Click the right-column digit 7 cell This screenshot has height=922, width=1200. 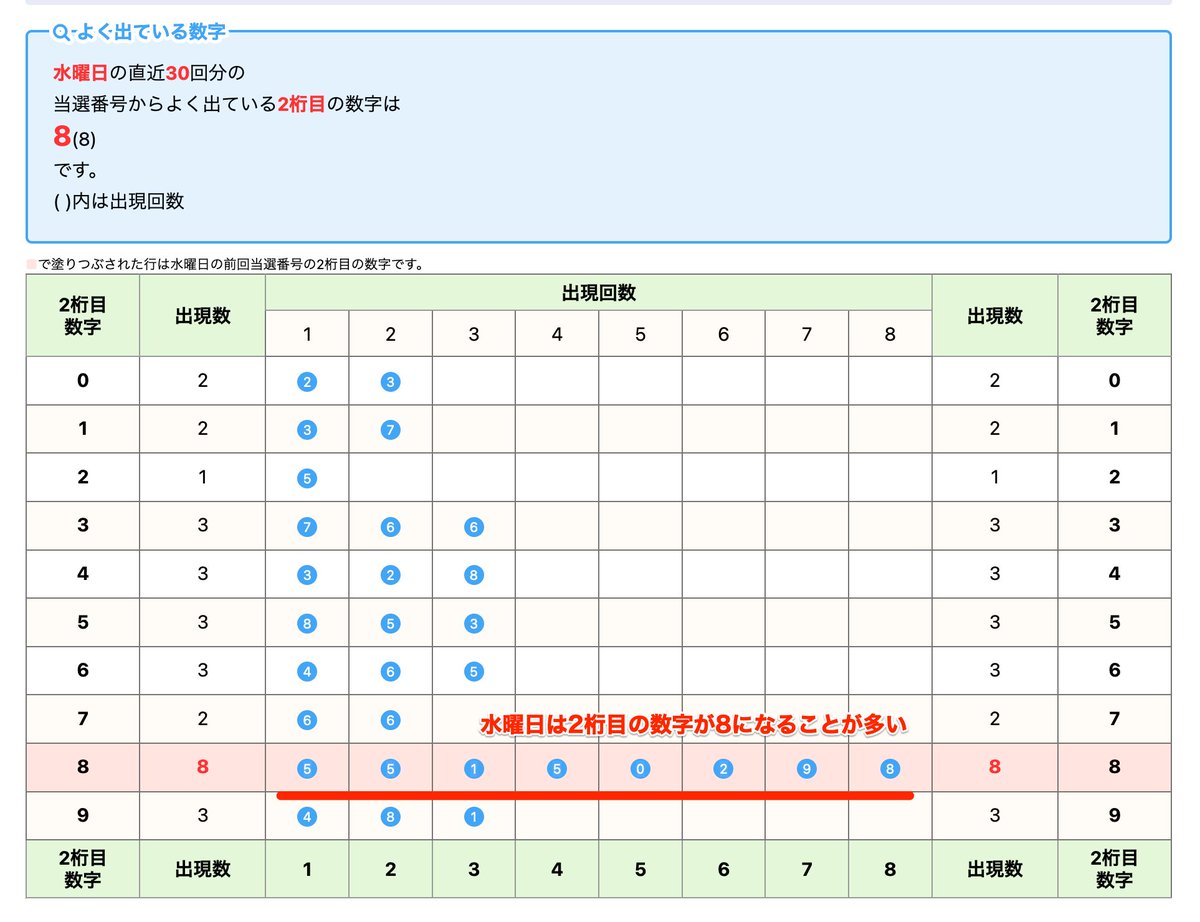[x=1114, y=720]
